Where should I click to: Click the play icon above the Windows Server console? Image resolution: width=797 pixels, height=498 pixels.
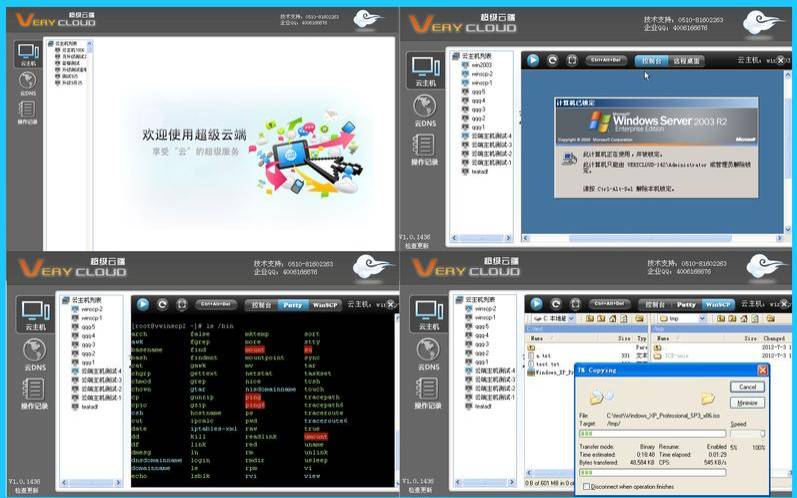[533, 60]
